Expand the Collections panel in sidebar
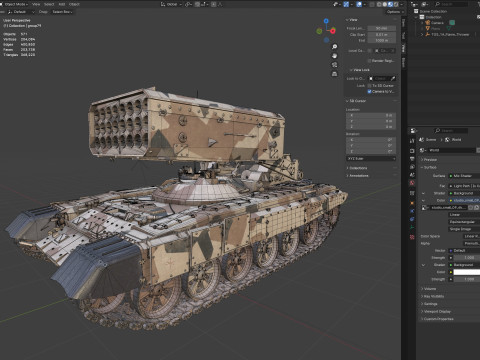480x360 pixels. click(x=358, y=168)
